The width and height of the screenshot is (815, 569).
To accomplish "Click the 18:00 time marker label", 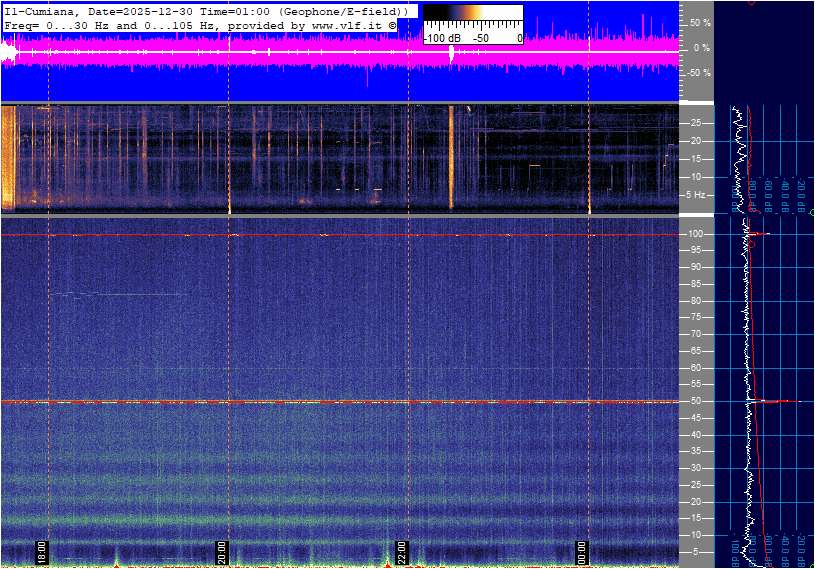I will point(42,552).
